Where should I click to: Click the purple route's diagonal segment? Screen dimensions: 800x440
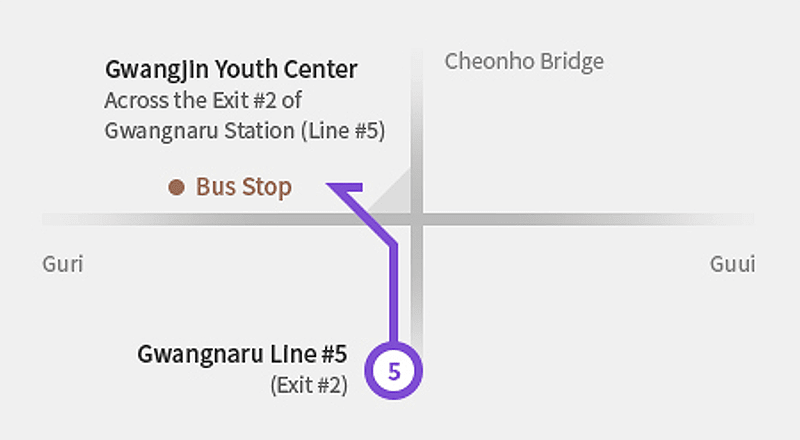[x=367, y=216]
